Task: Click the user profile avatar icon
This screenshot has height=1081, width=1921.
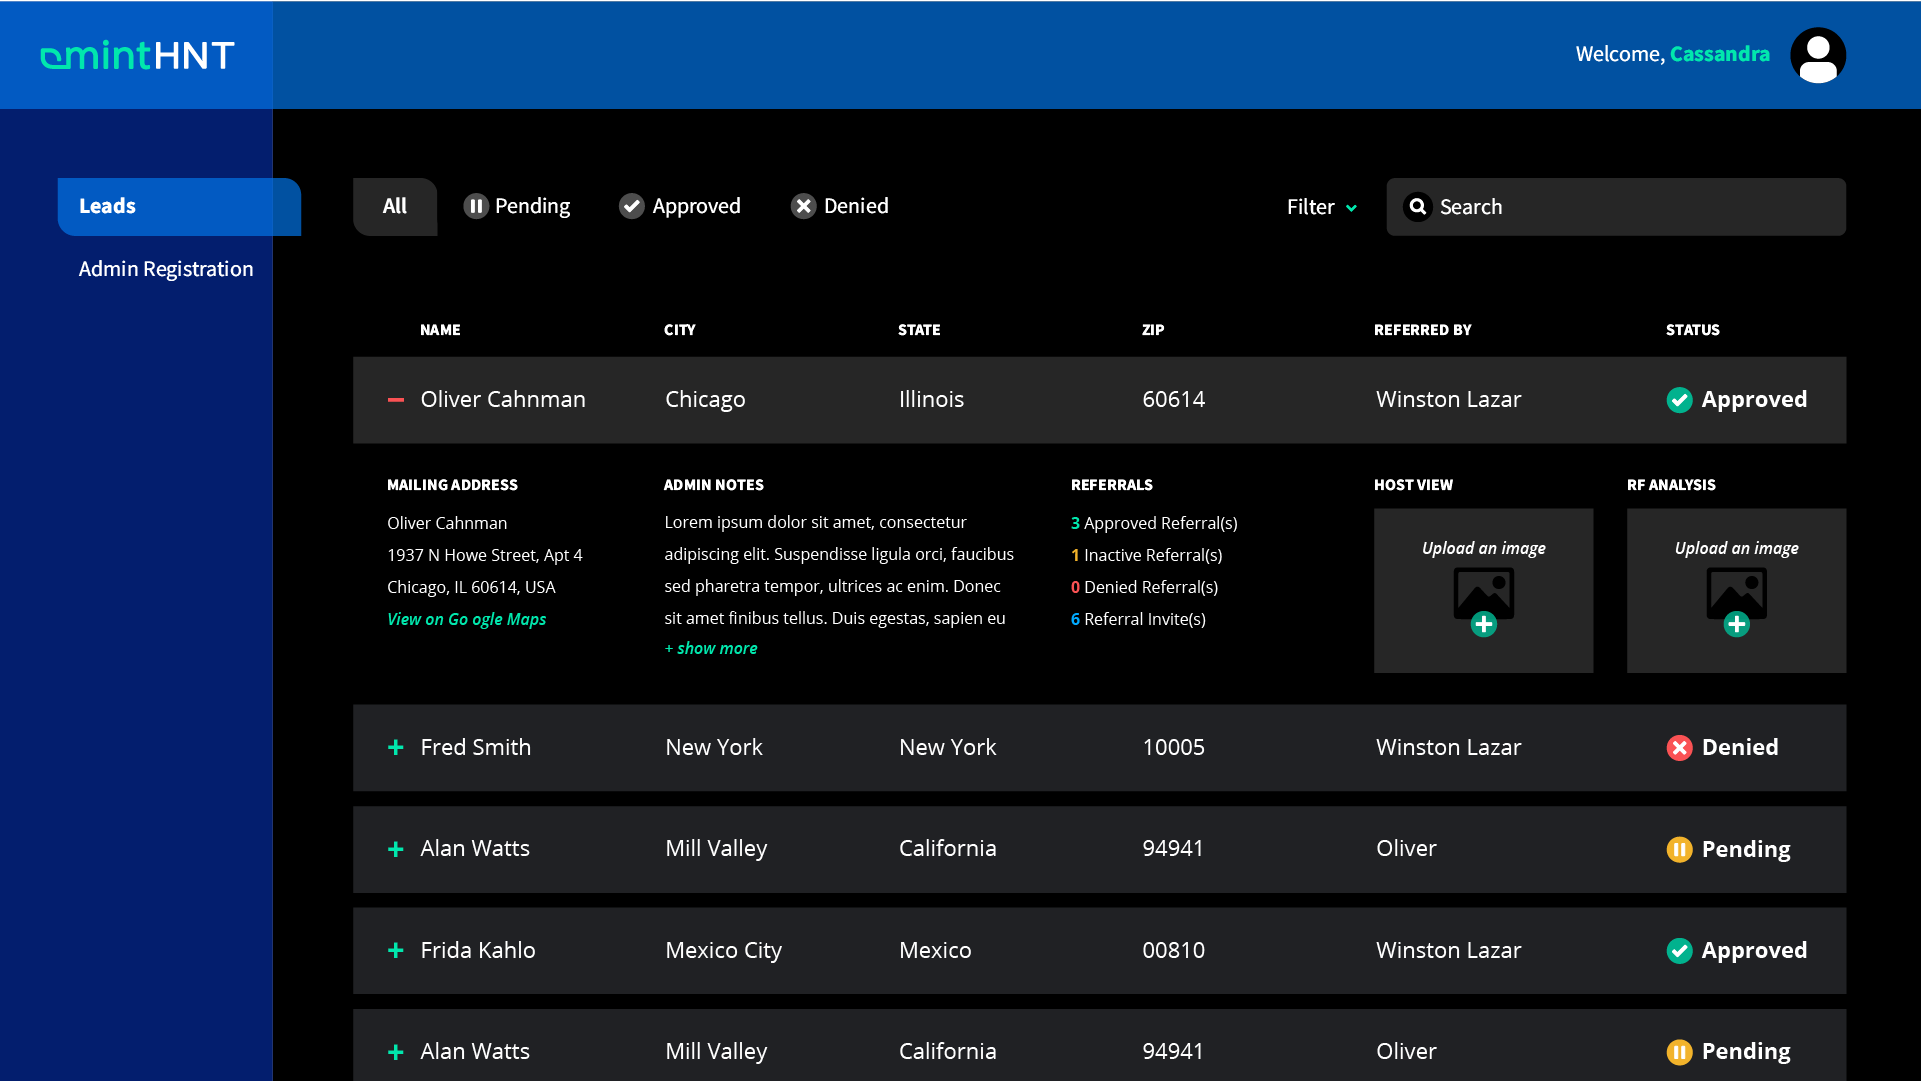Action: pyautogui.click(x=1817, y=55)
